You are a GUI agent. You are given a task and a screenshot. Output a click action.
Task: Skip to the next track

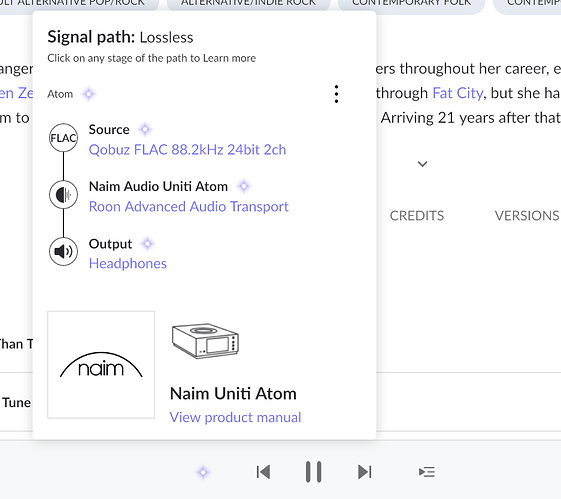[x=365, y=472]
